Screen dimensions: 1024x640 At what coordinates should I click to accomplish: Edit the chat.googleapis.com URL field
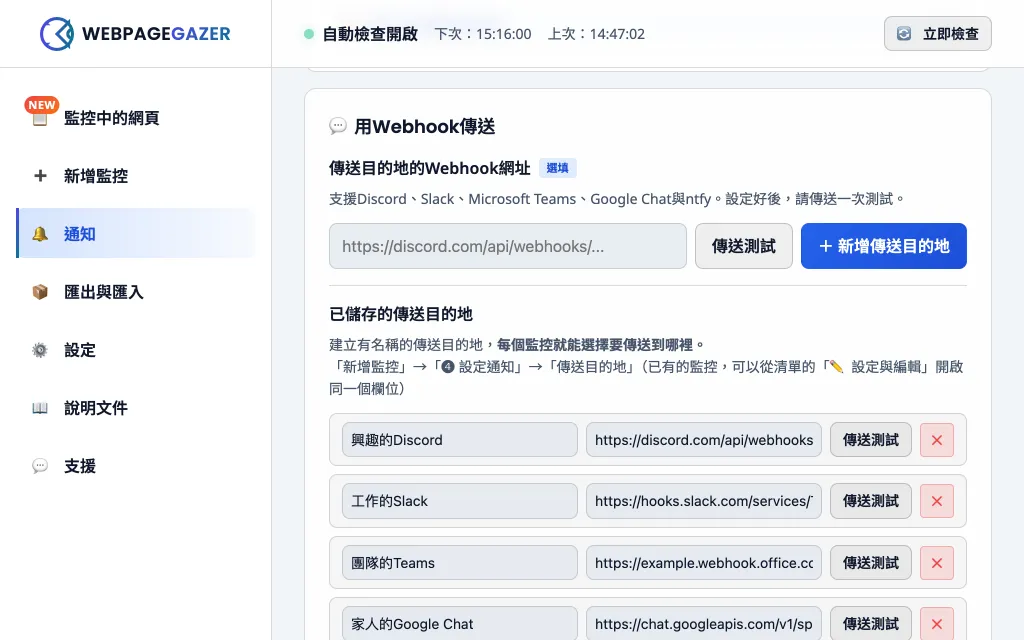coord(704,624)
